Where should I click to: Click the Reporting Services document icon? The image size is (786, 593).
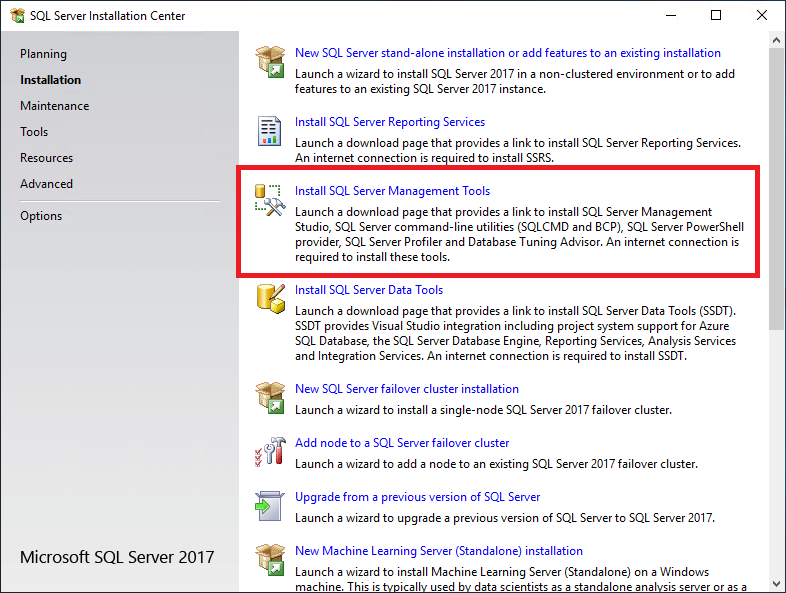click(270, 131)
